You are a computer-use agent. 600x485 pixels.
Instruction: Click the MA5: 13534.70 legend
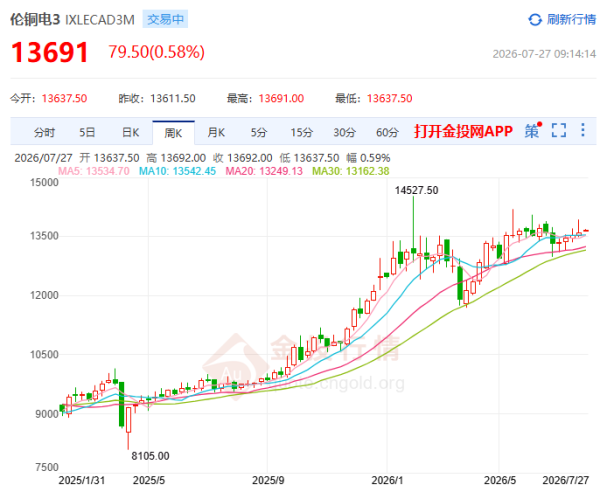[94, 171]
